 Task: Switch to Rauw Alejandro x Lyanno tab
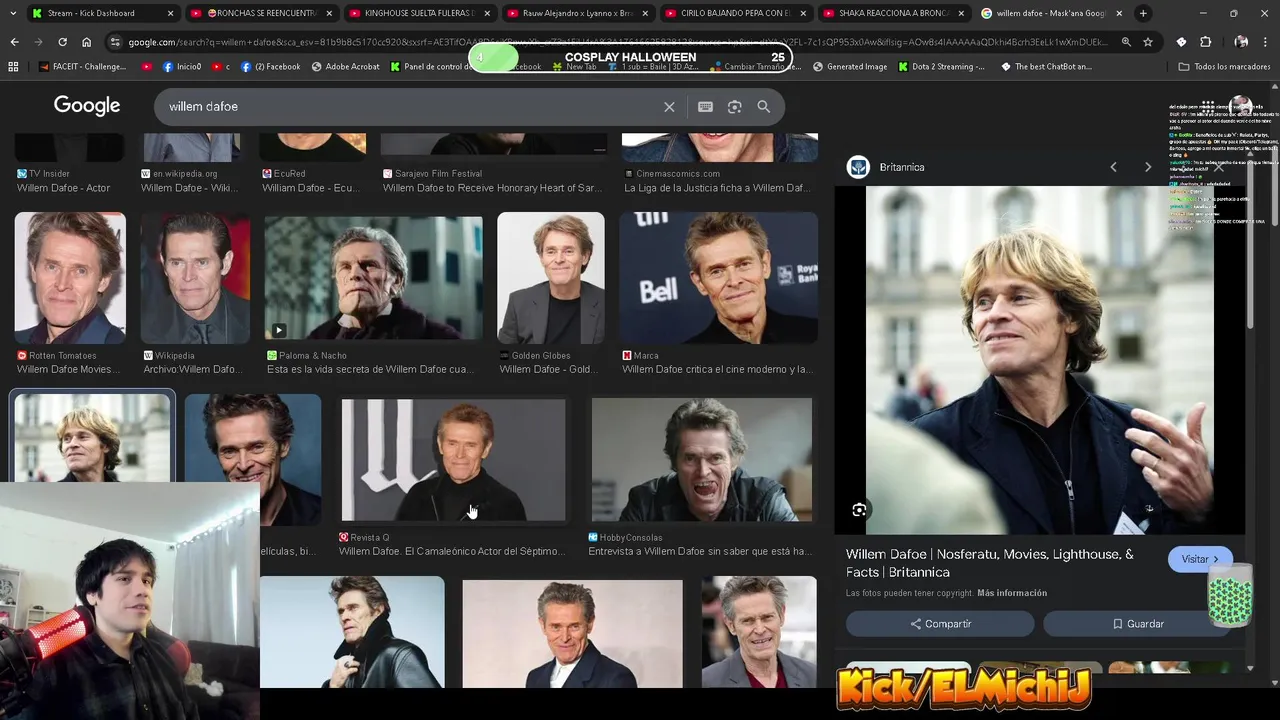[576, 13]
